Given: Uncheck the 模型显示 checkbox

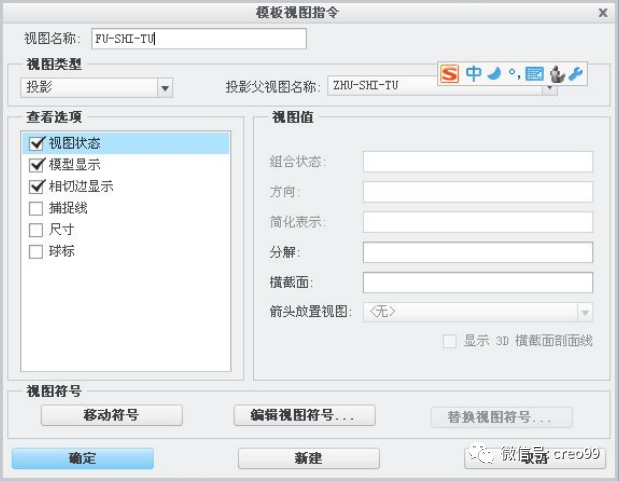Looking at the screenshot, I should [37, 165].
